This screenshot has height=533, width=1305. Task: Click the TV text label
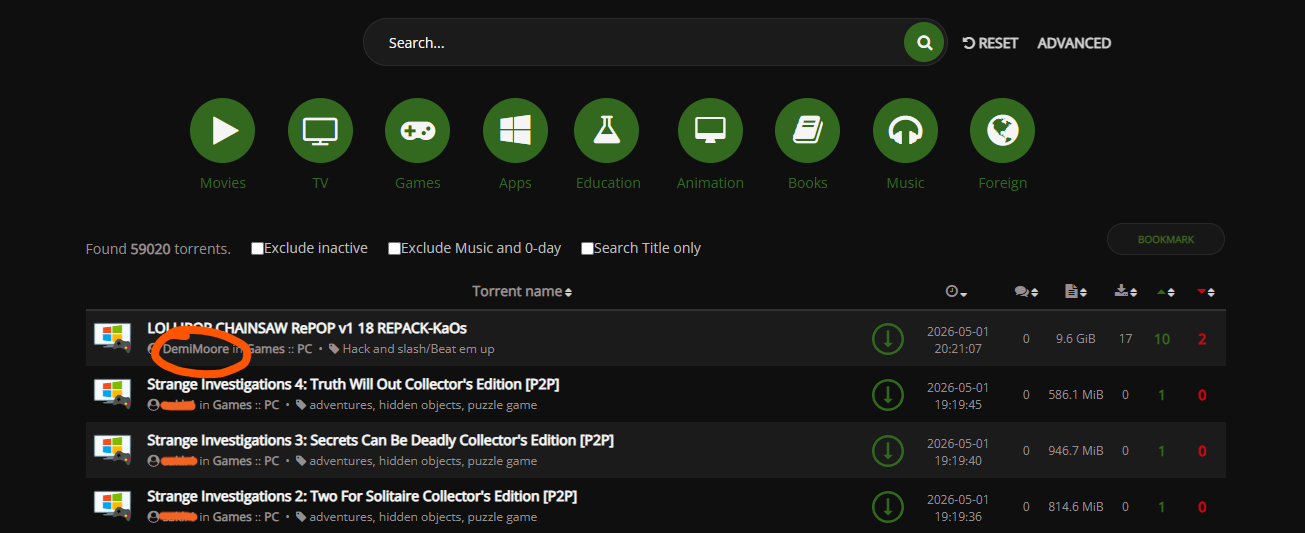(320, 183)
